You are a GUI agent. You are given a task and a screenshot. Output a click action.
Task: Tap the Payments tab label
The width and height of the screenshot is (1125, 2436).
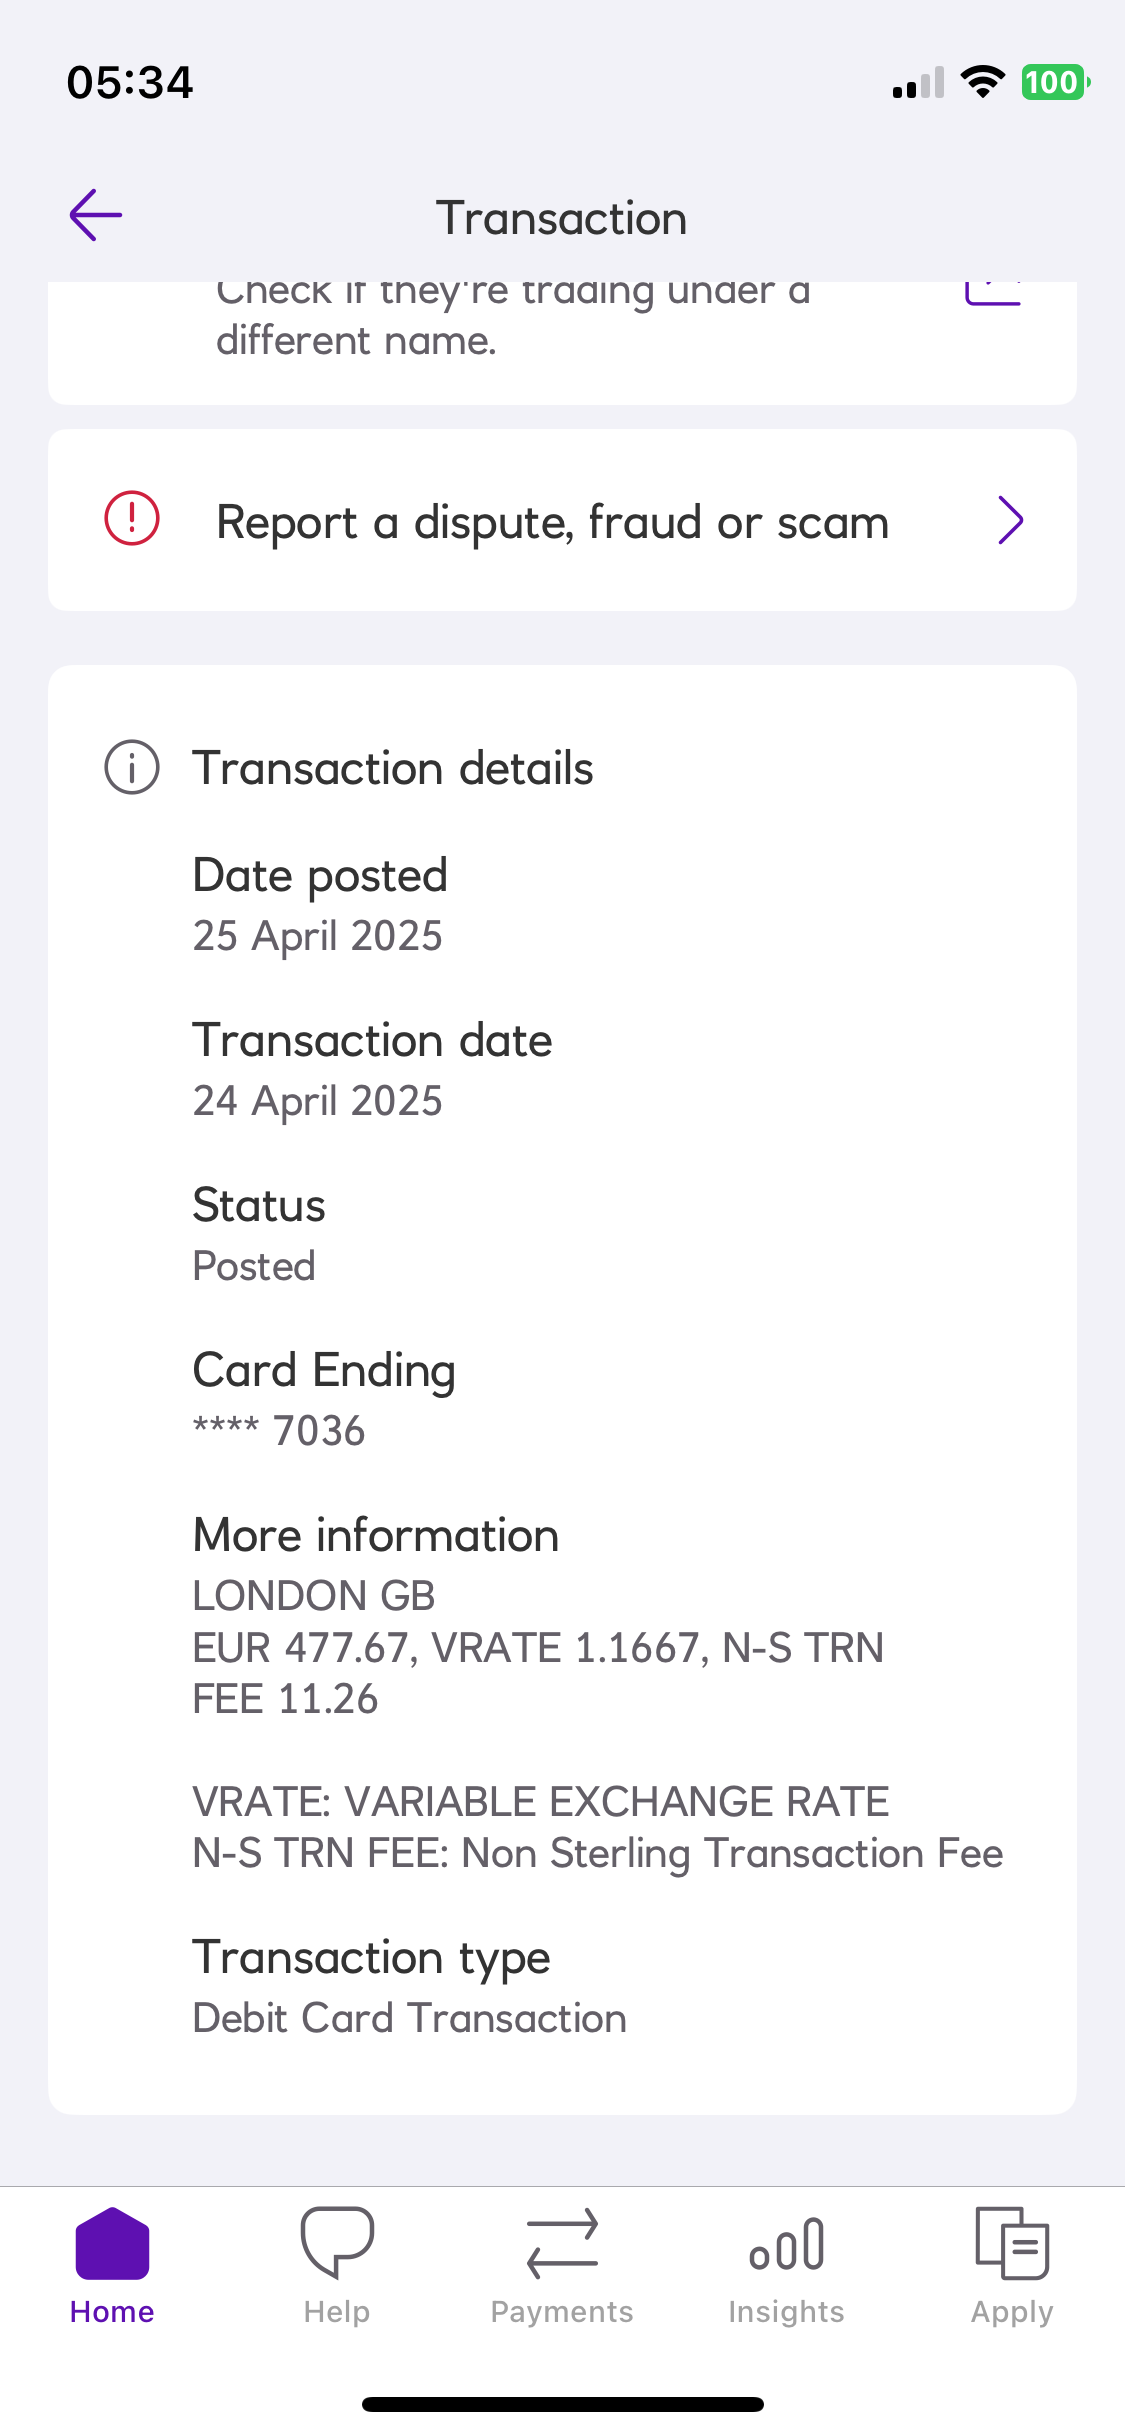[x=562, y=2312]
